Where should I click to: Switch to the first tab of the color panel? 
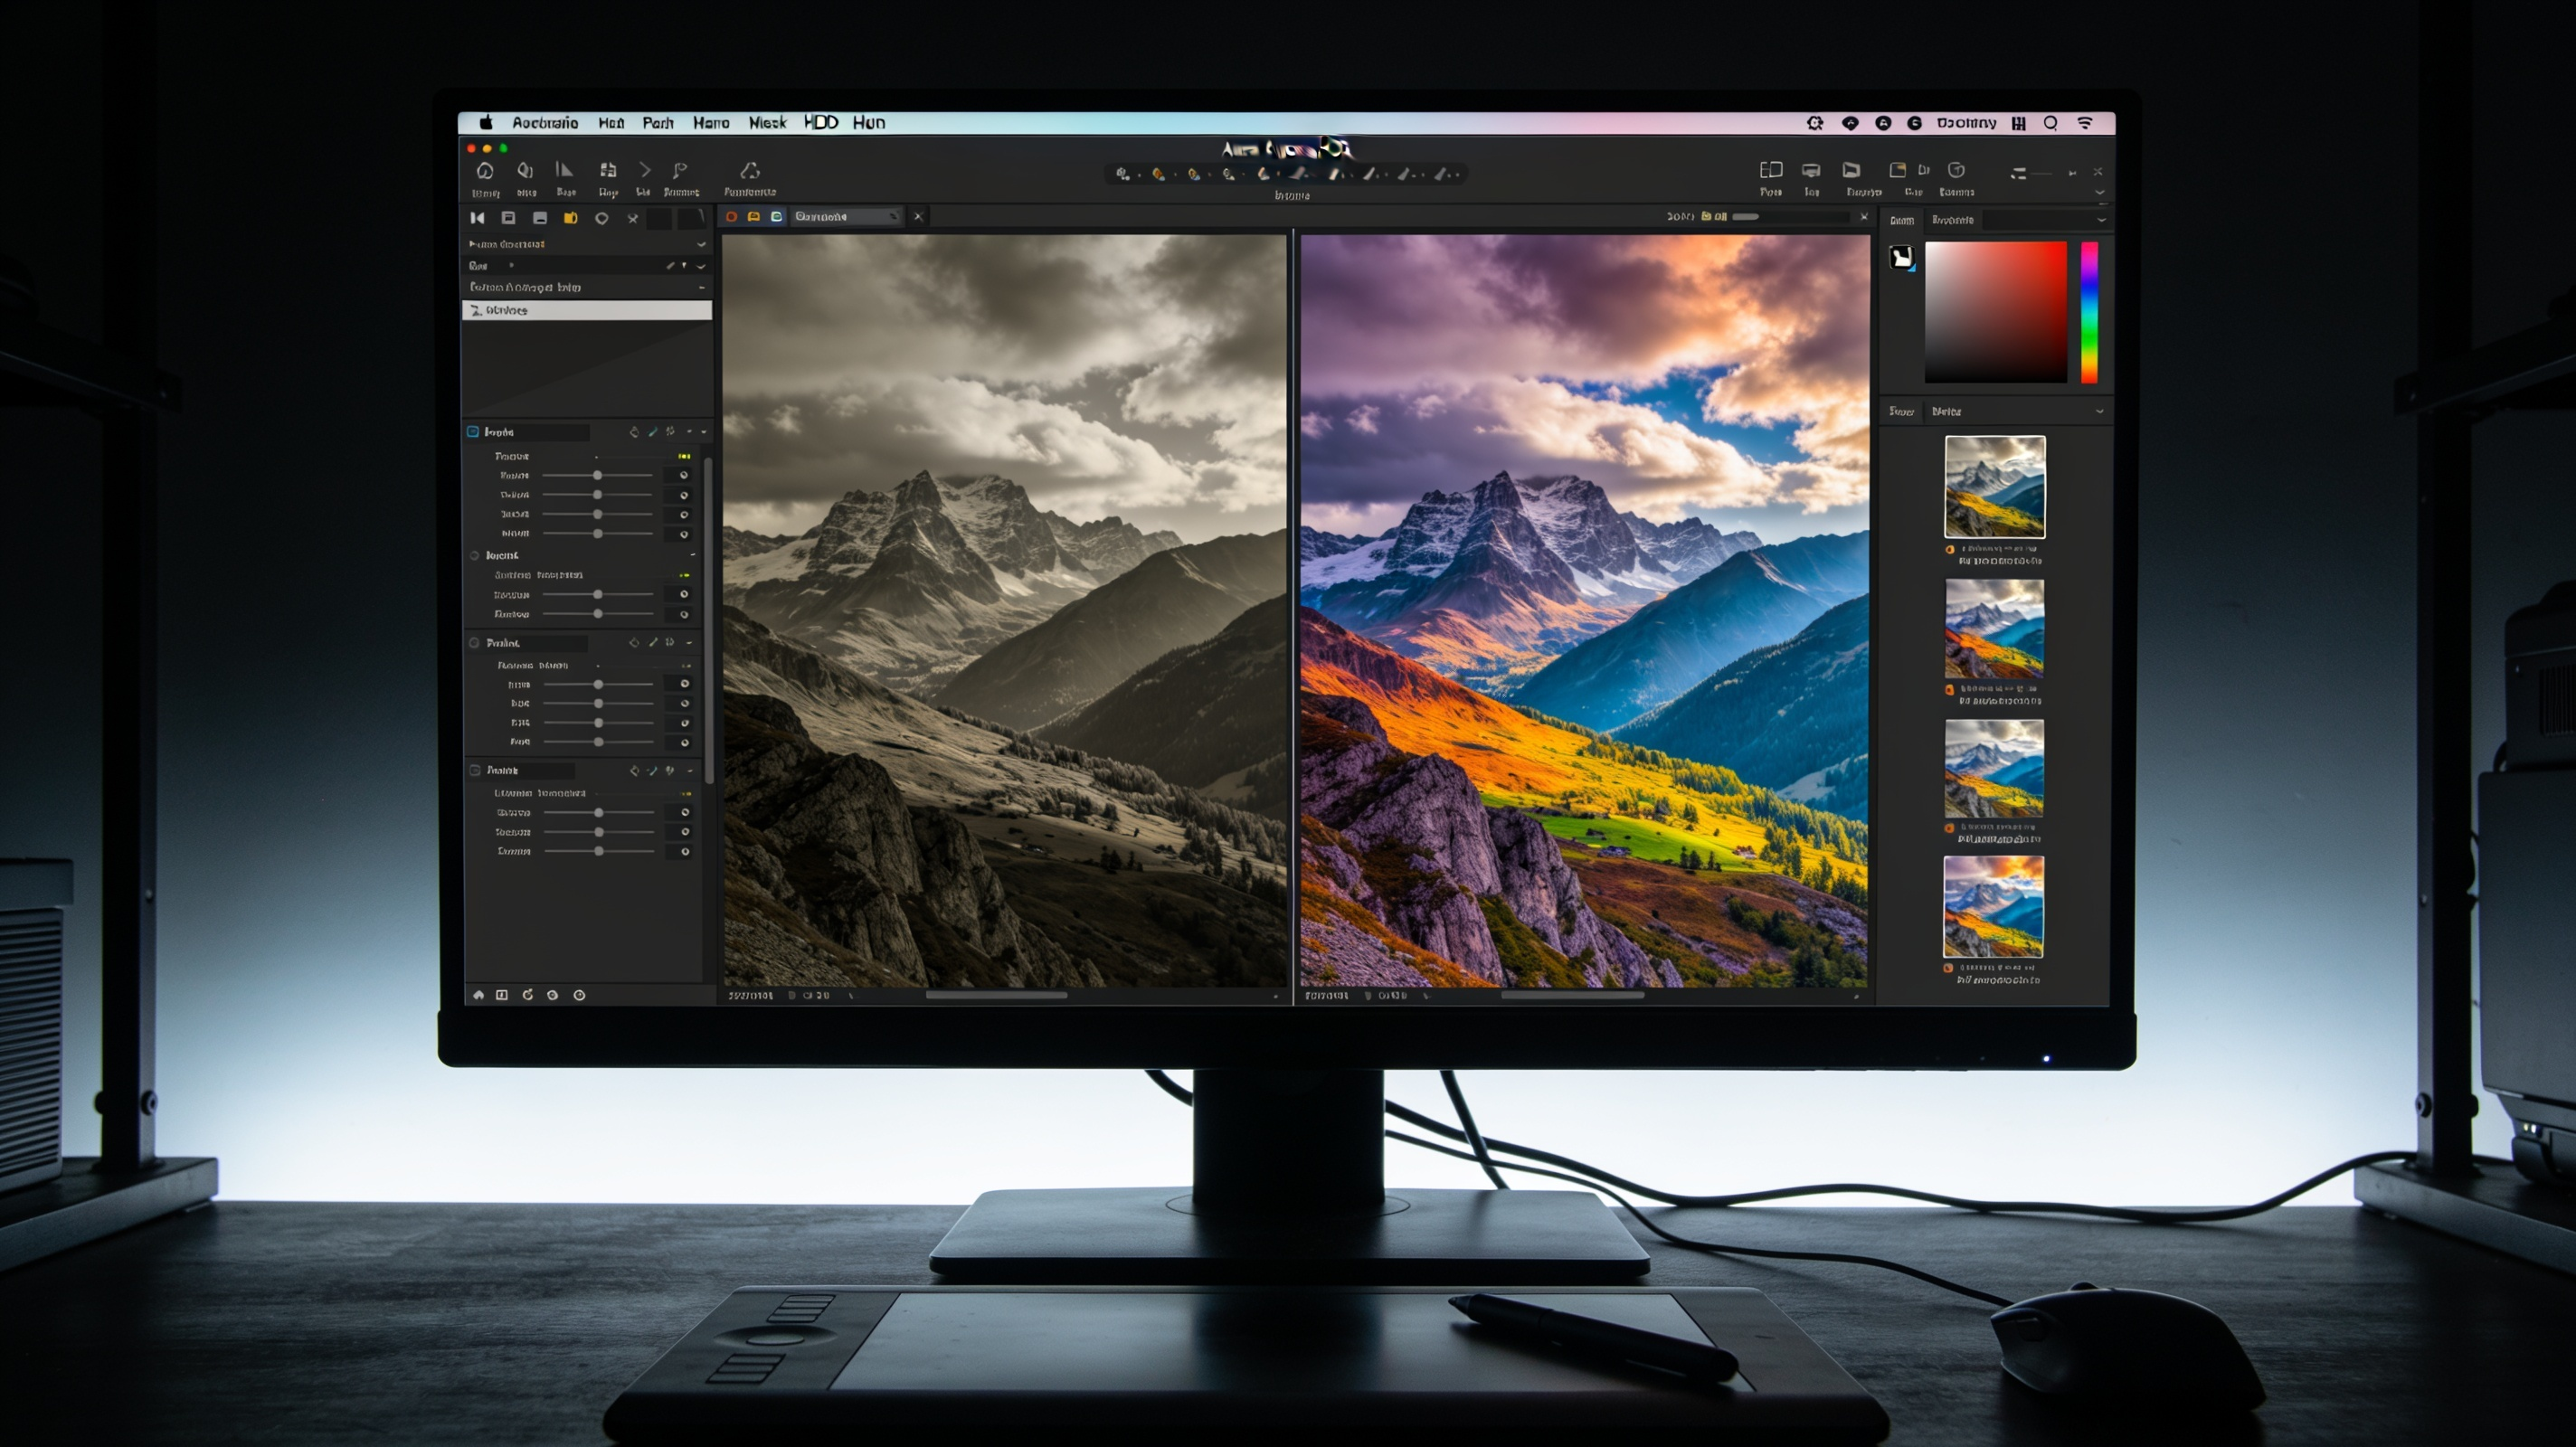point(1902,220)
